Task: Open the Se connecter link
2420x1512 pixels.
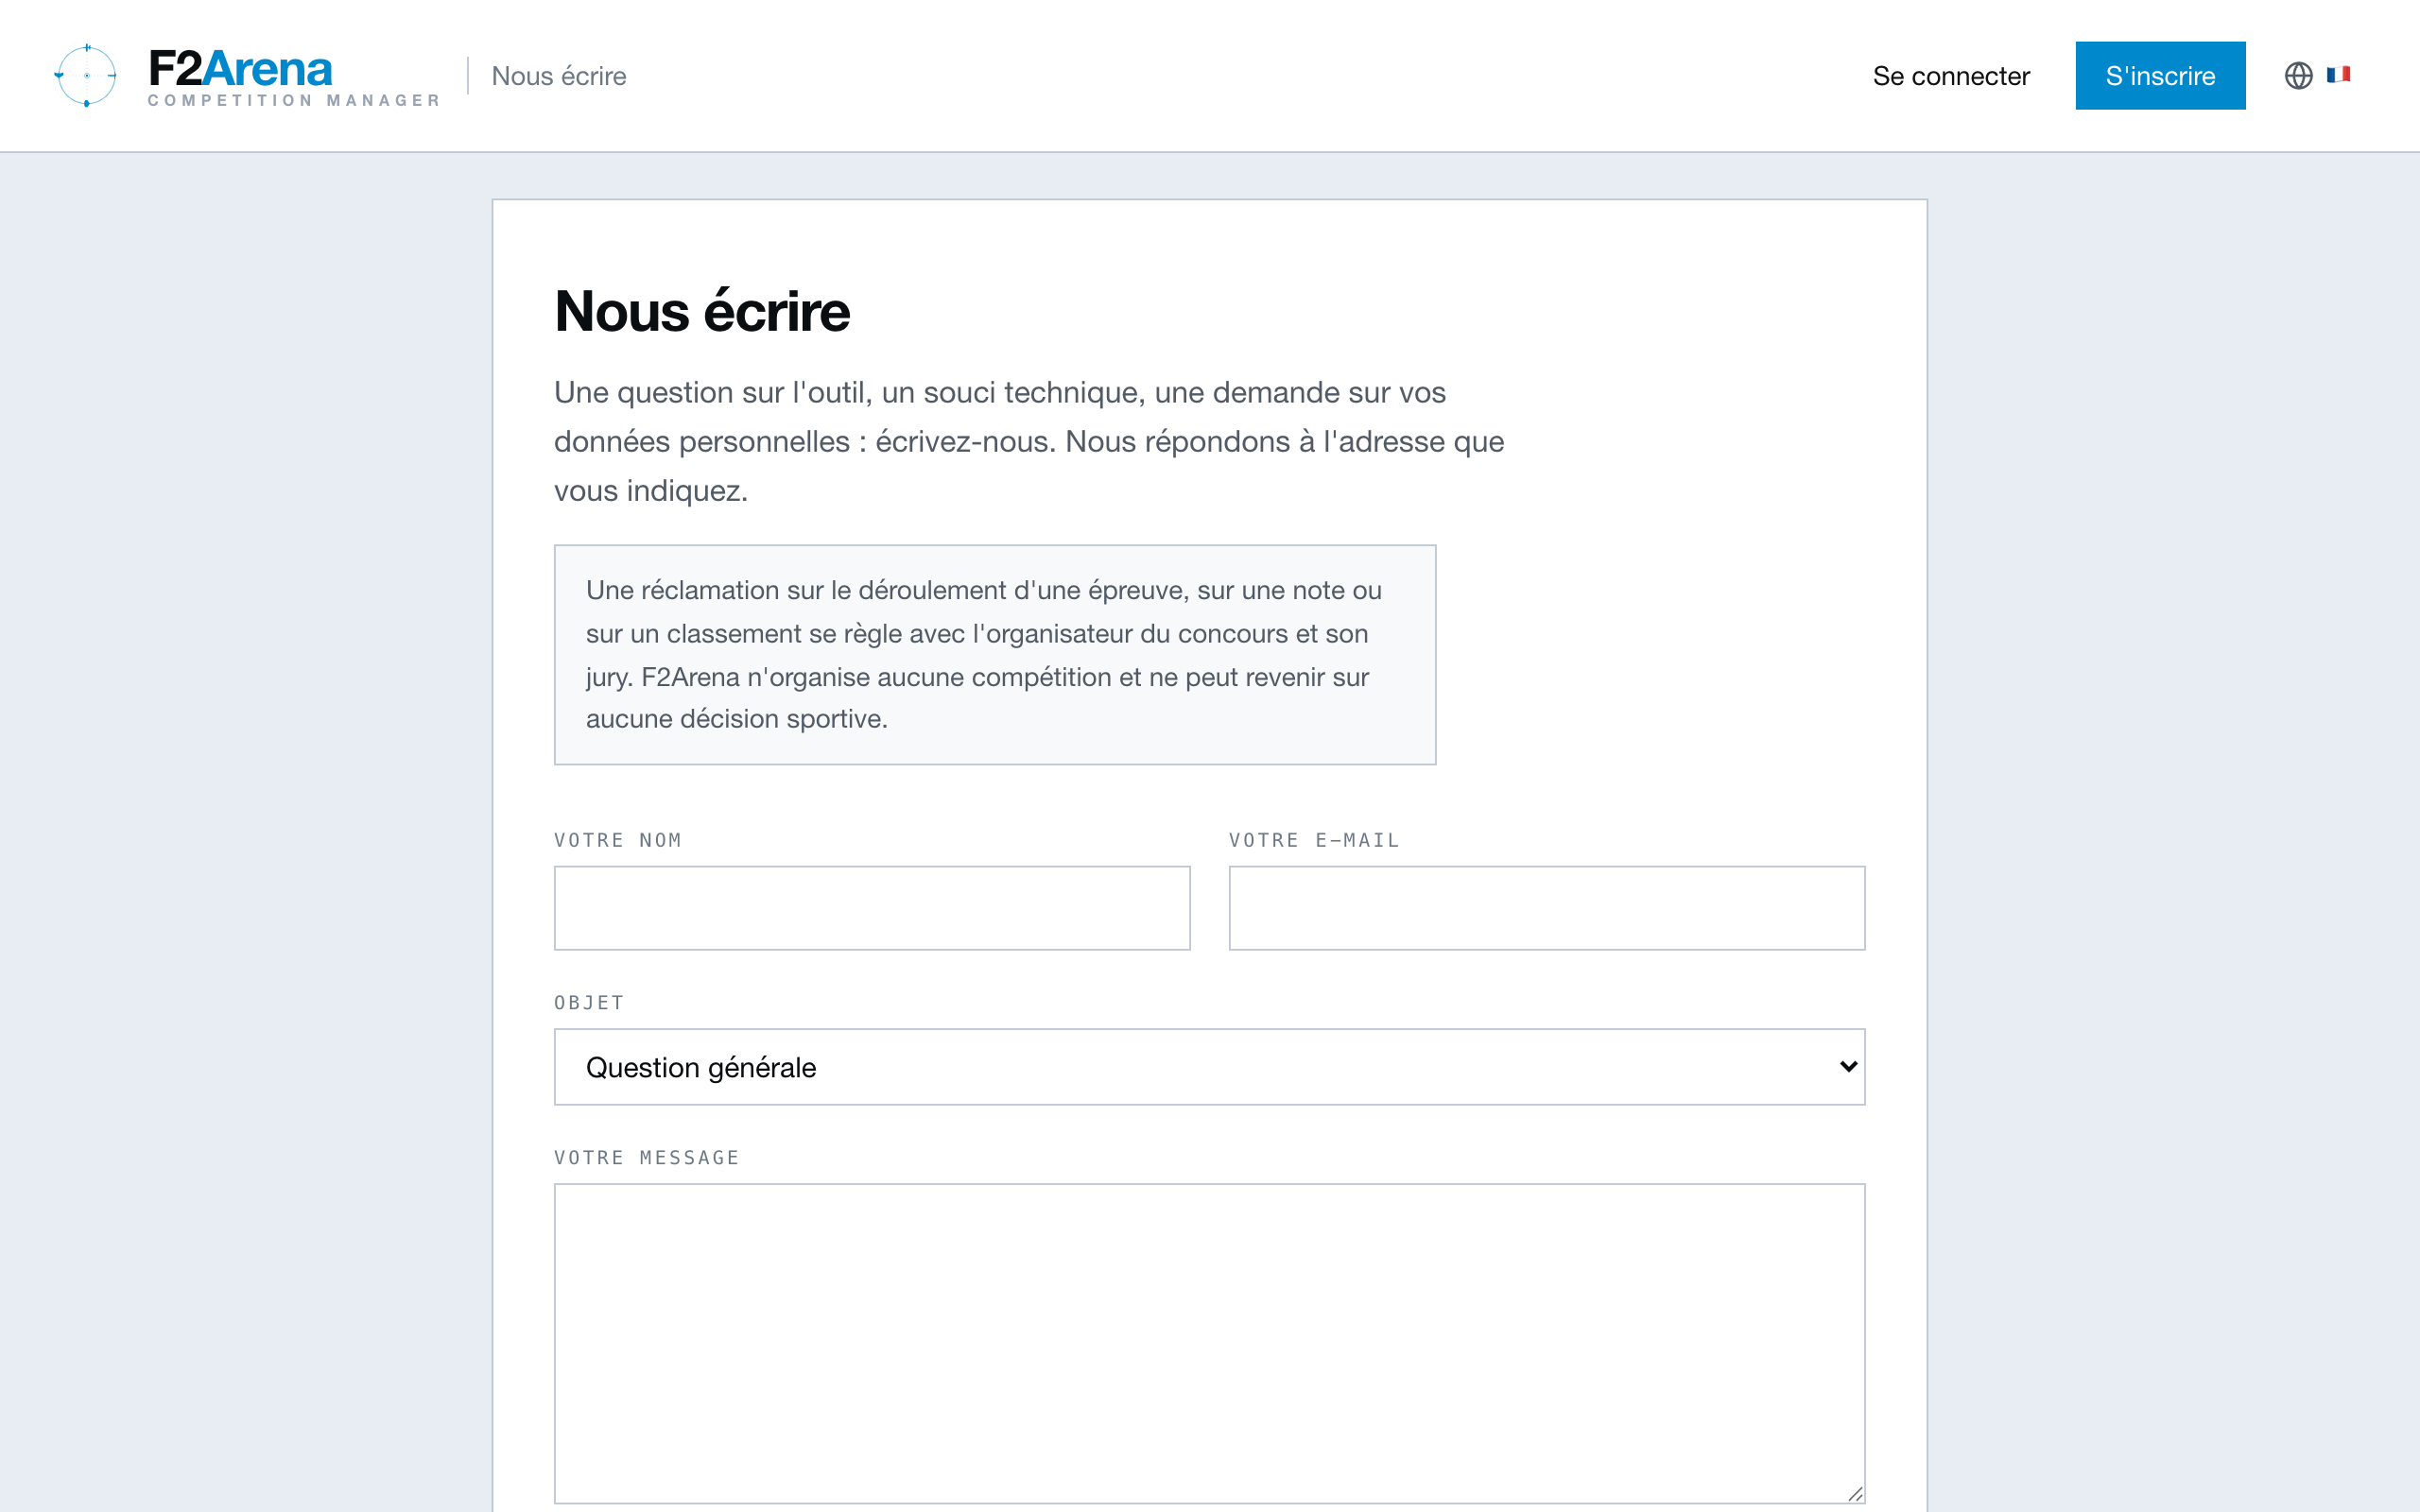Action: coord(1951,76)
